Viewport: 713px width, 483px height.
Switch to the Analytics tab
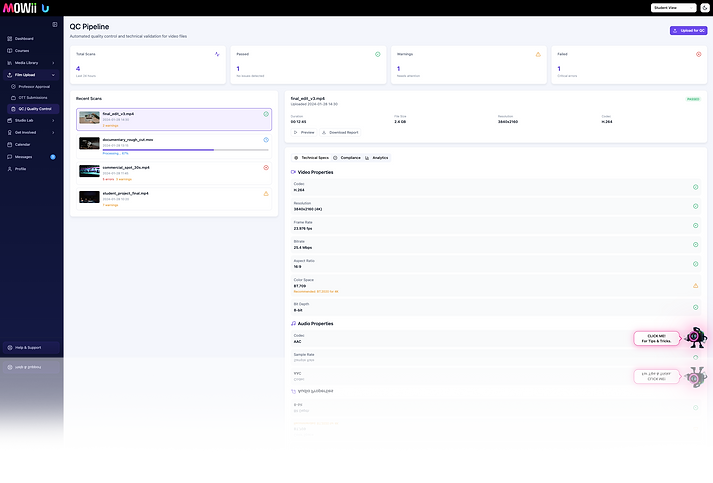[x=377, y=158]
